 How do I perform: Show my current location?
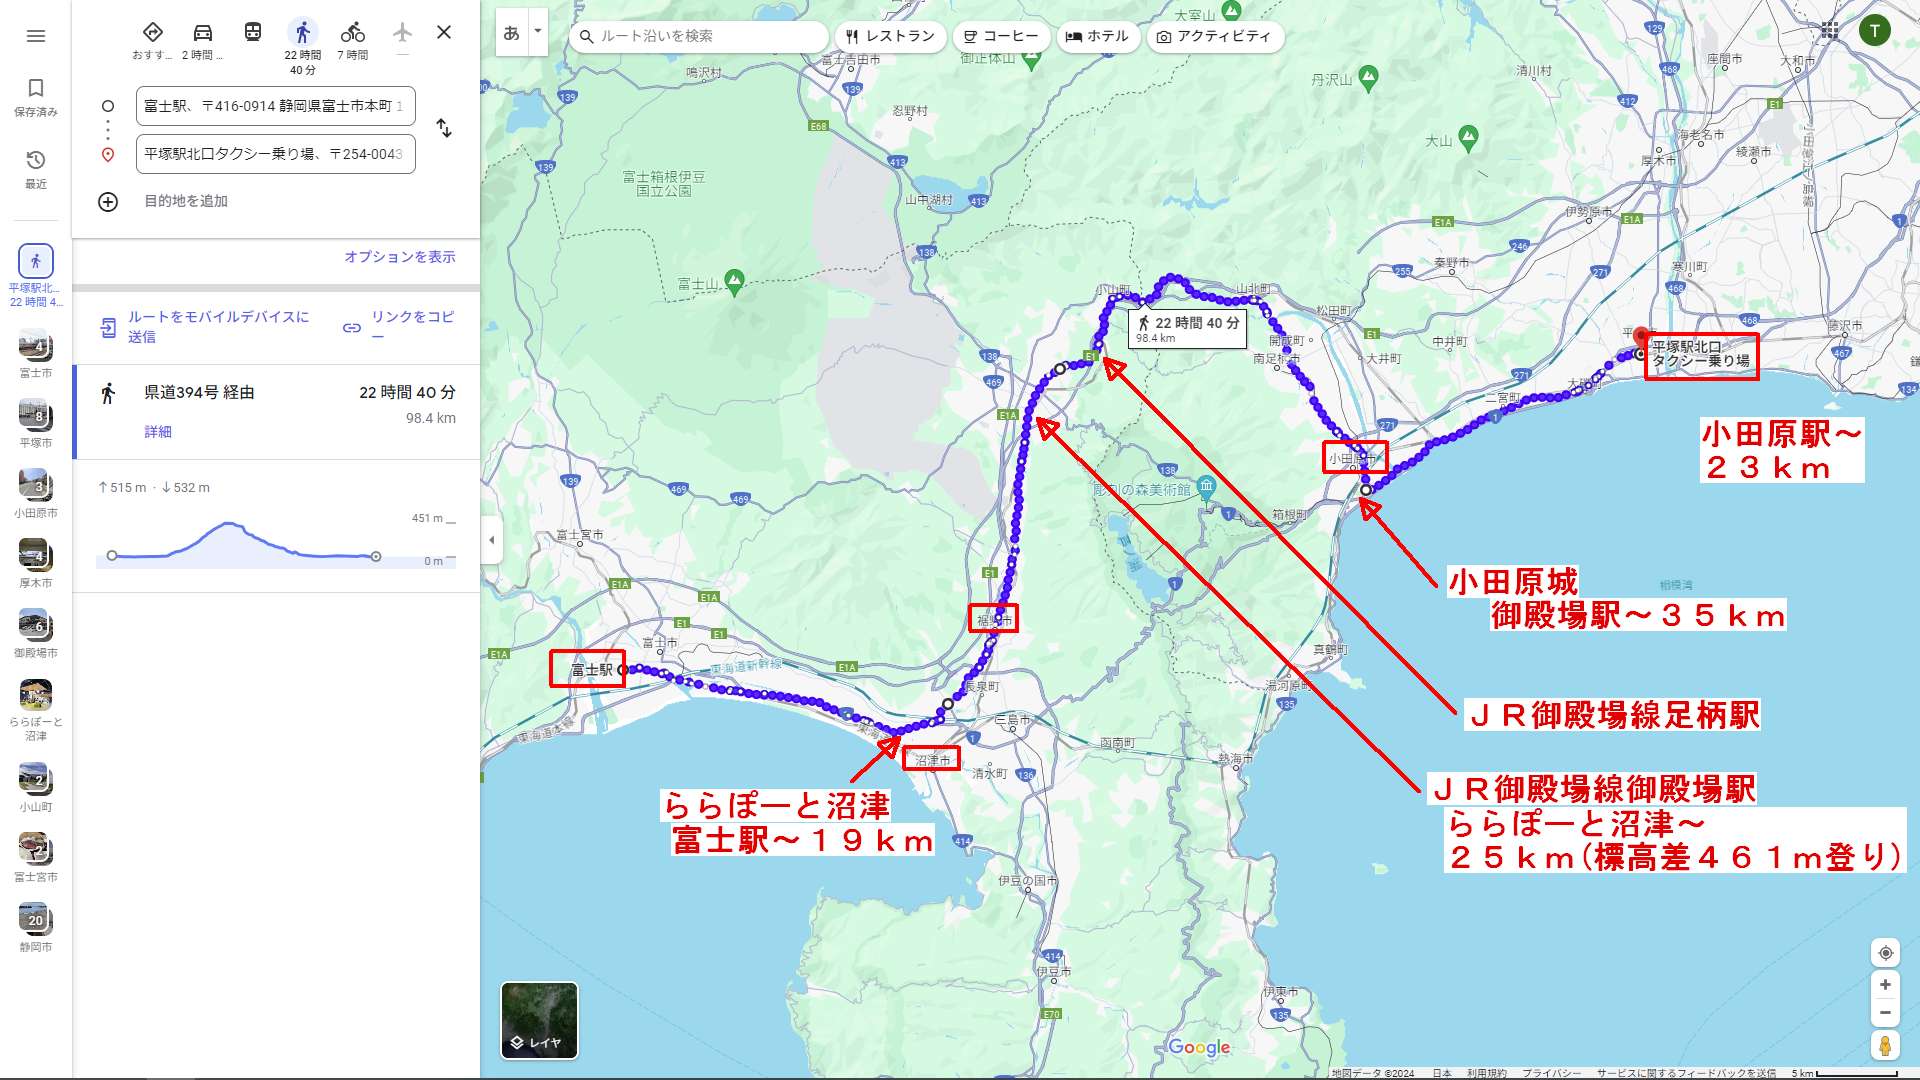pyautogui.click(x=1885, y=953)
